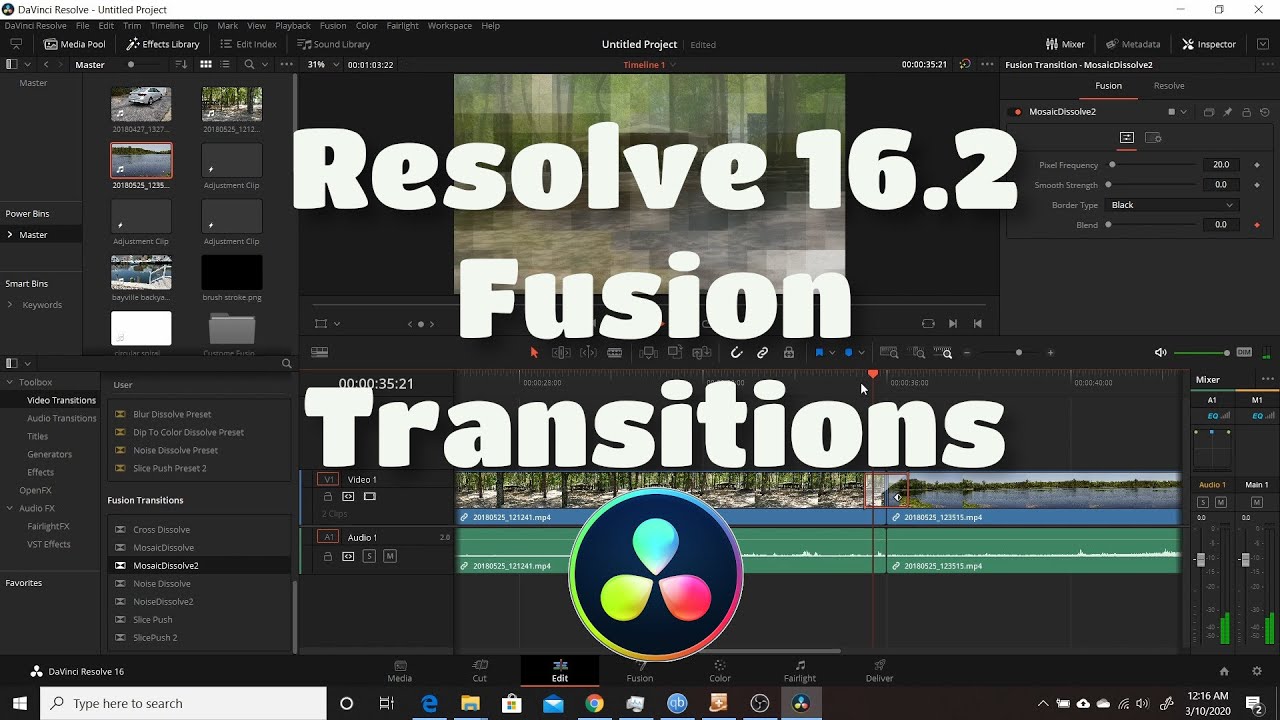Toggle the position lock padlock in toolbar
1280x720 pixels.
point(789,353)
